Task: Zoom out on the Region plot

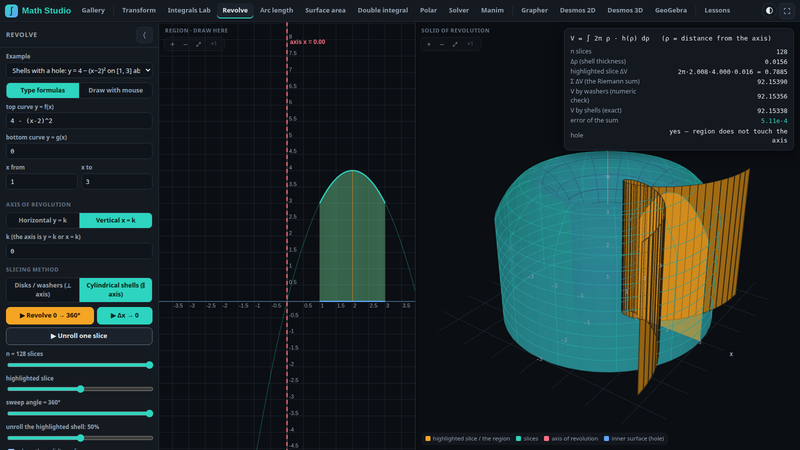Action: (185, 44)
